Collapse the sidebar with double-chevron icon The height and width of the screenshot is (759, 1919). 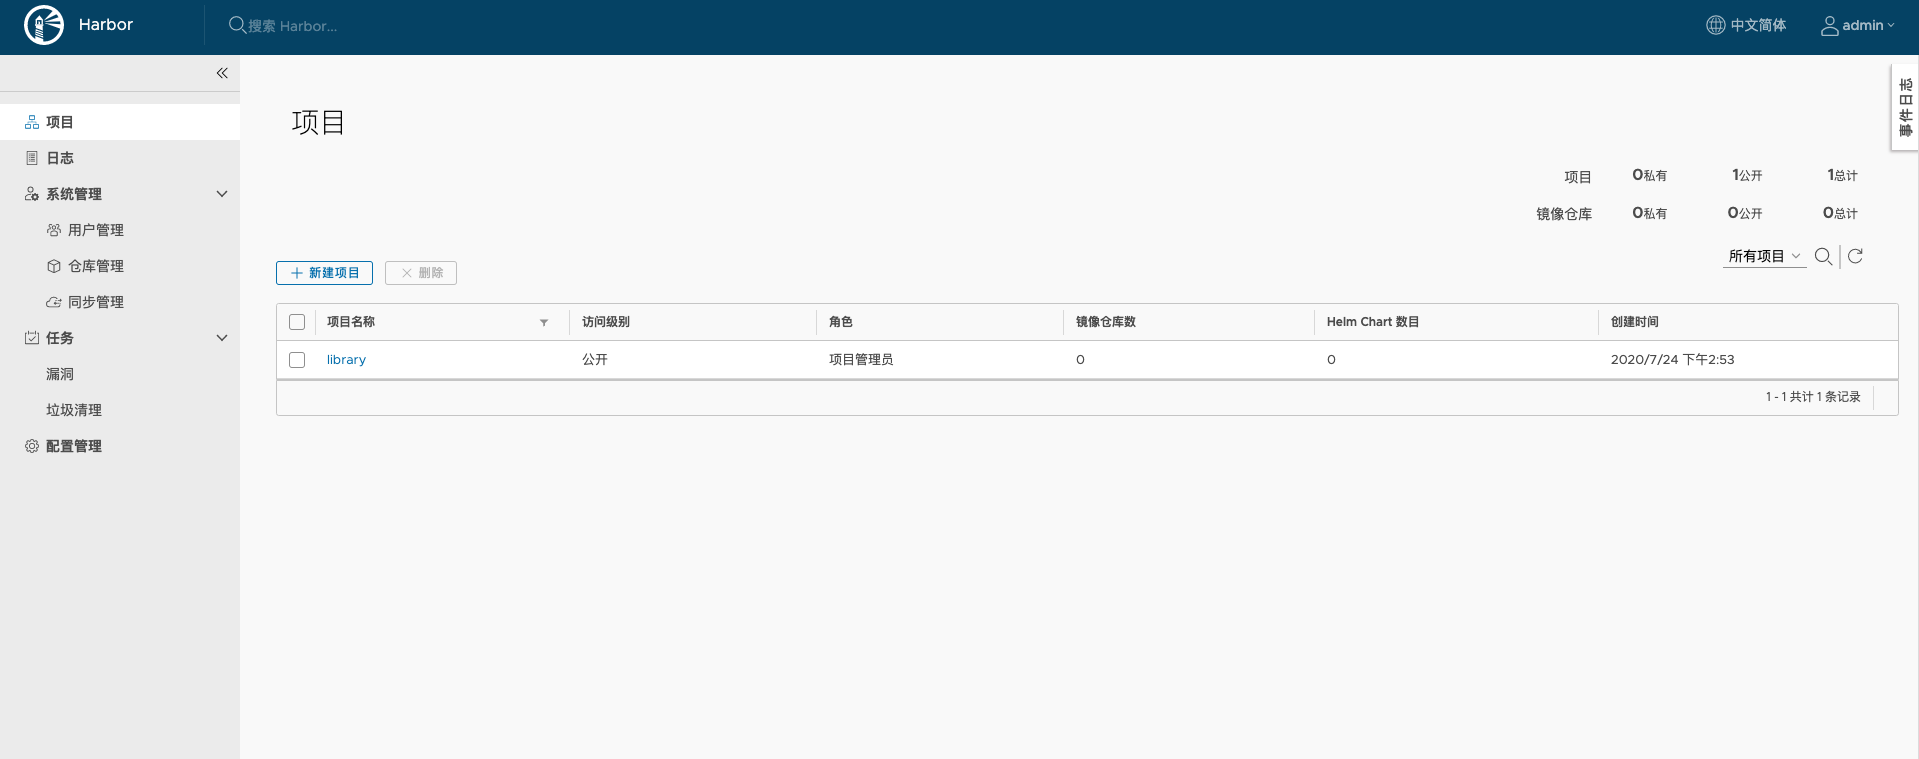222,73
